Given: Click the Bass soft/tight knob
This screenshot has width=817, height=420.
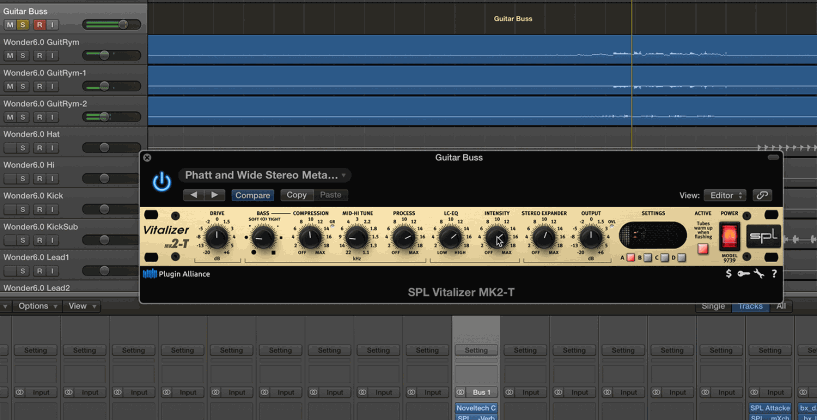Looking at the screenshot, I should [x=263, y=238].
